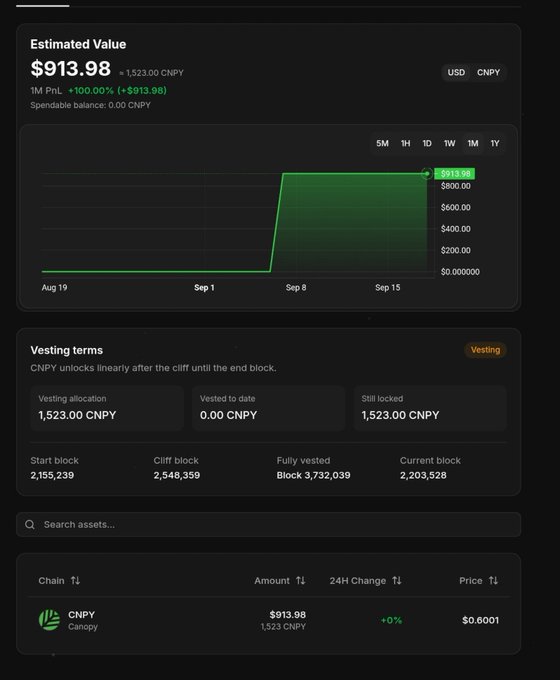Click the $913.98 estimated value heading
The width and height of the screenshot is (560, 680).
pyautogui.click(x=71, y=69)
